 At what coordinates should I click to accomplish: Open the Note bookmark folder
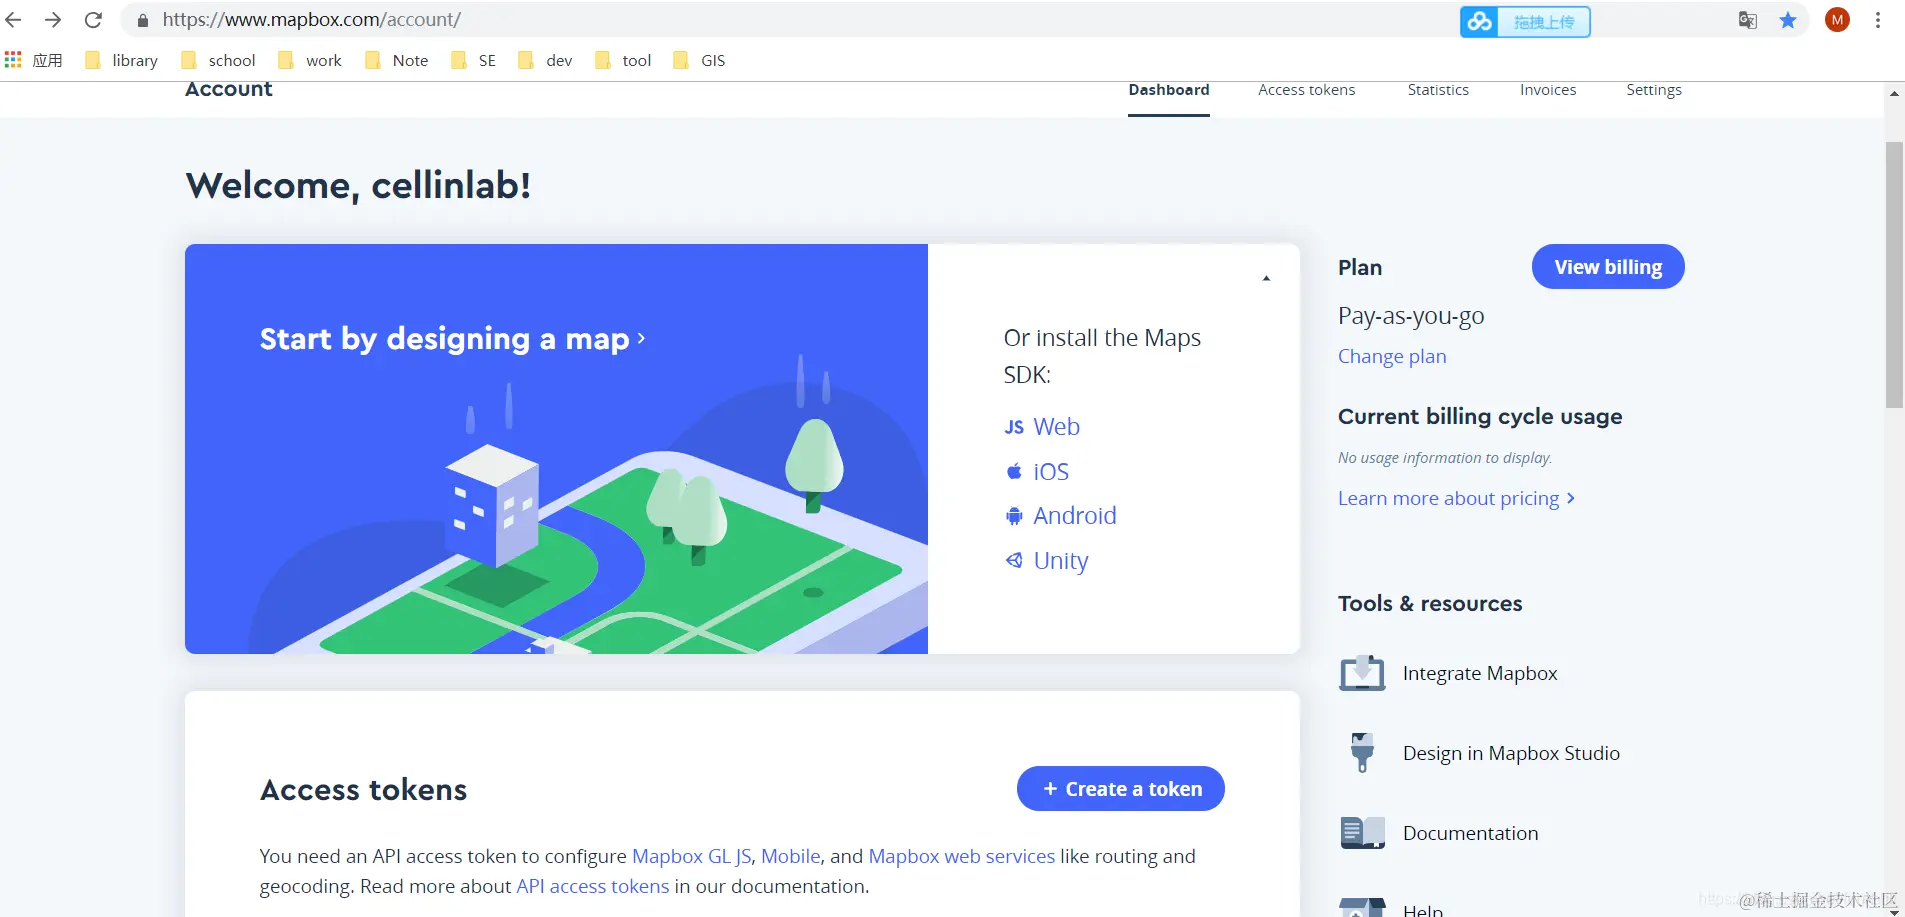(397, 60)
